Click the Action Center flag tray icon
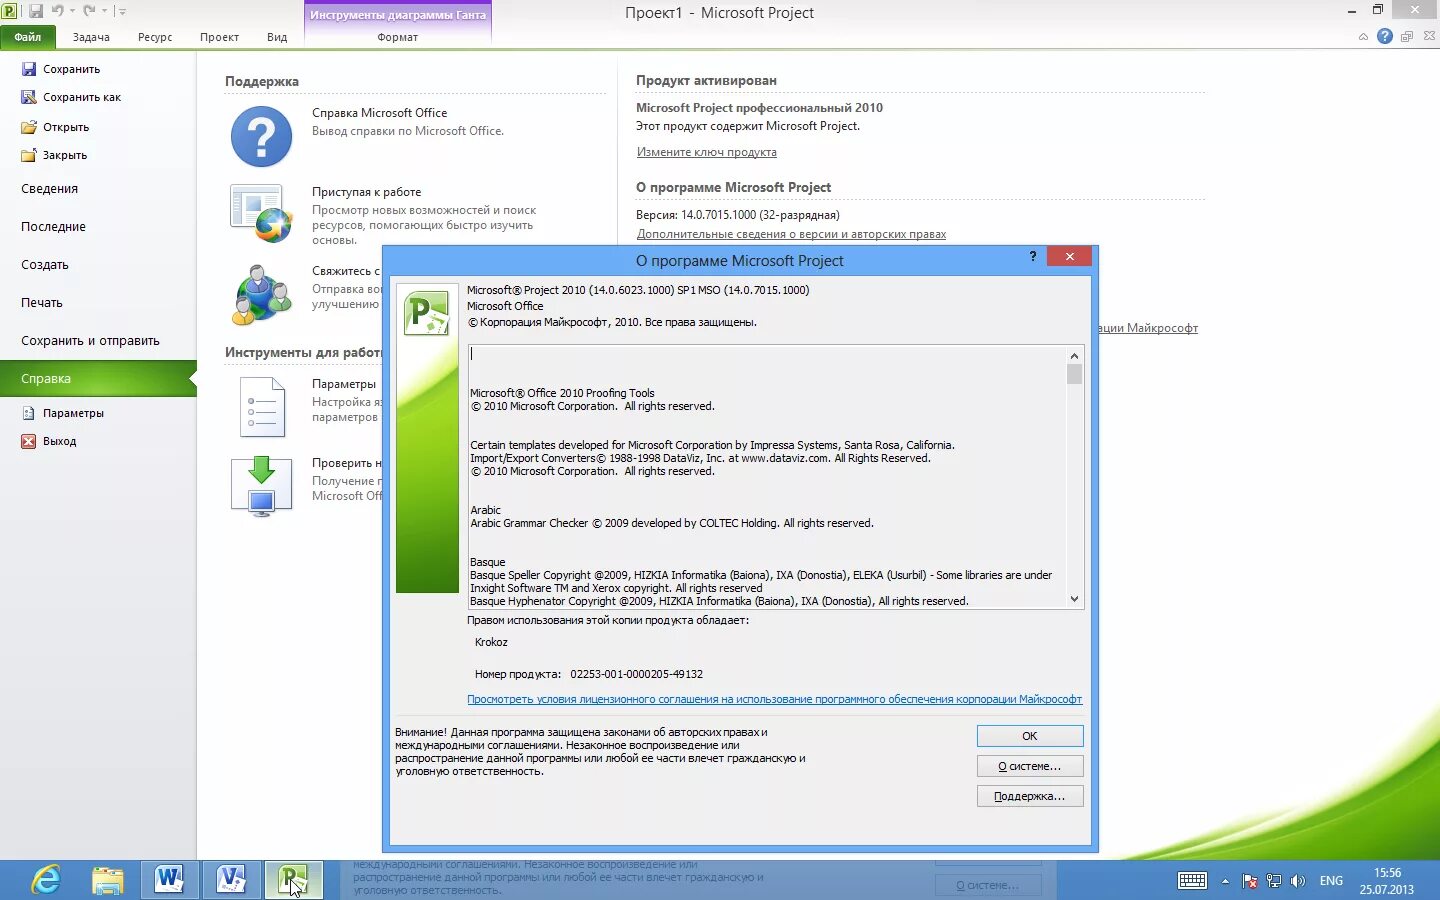The width and height of the screenshot is (1440, 900). click(1250, 881)
